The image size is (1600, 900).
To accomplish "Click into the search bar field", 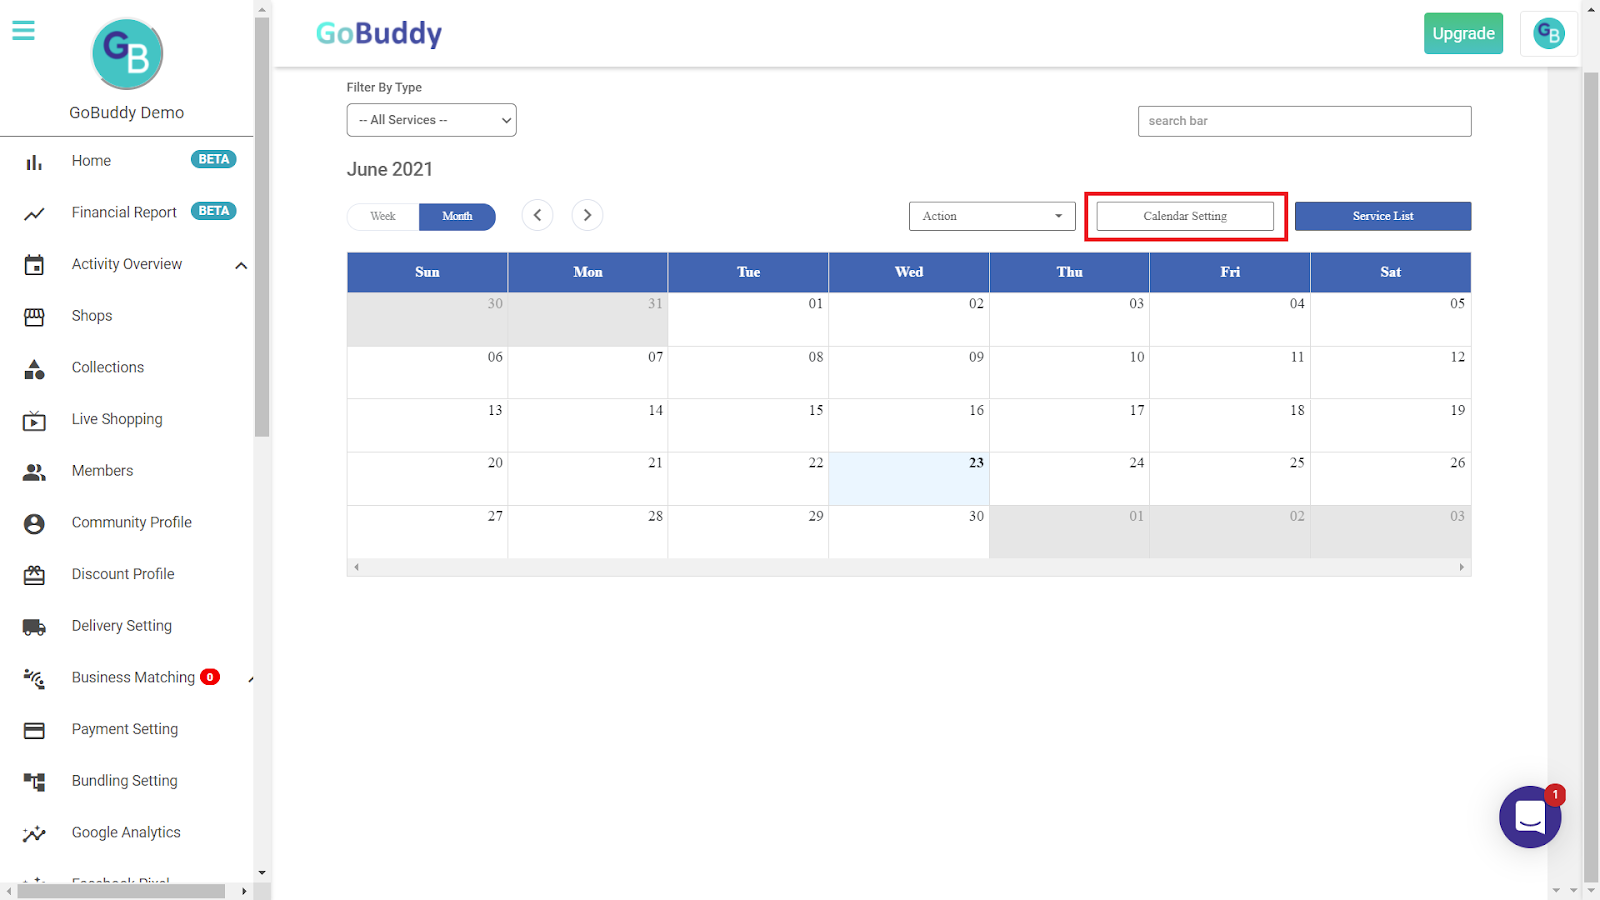I will [x=1304, y=121].
